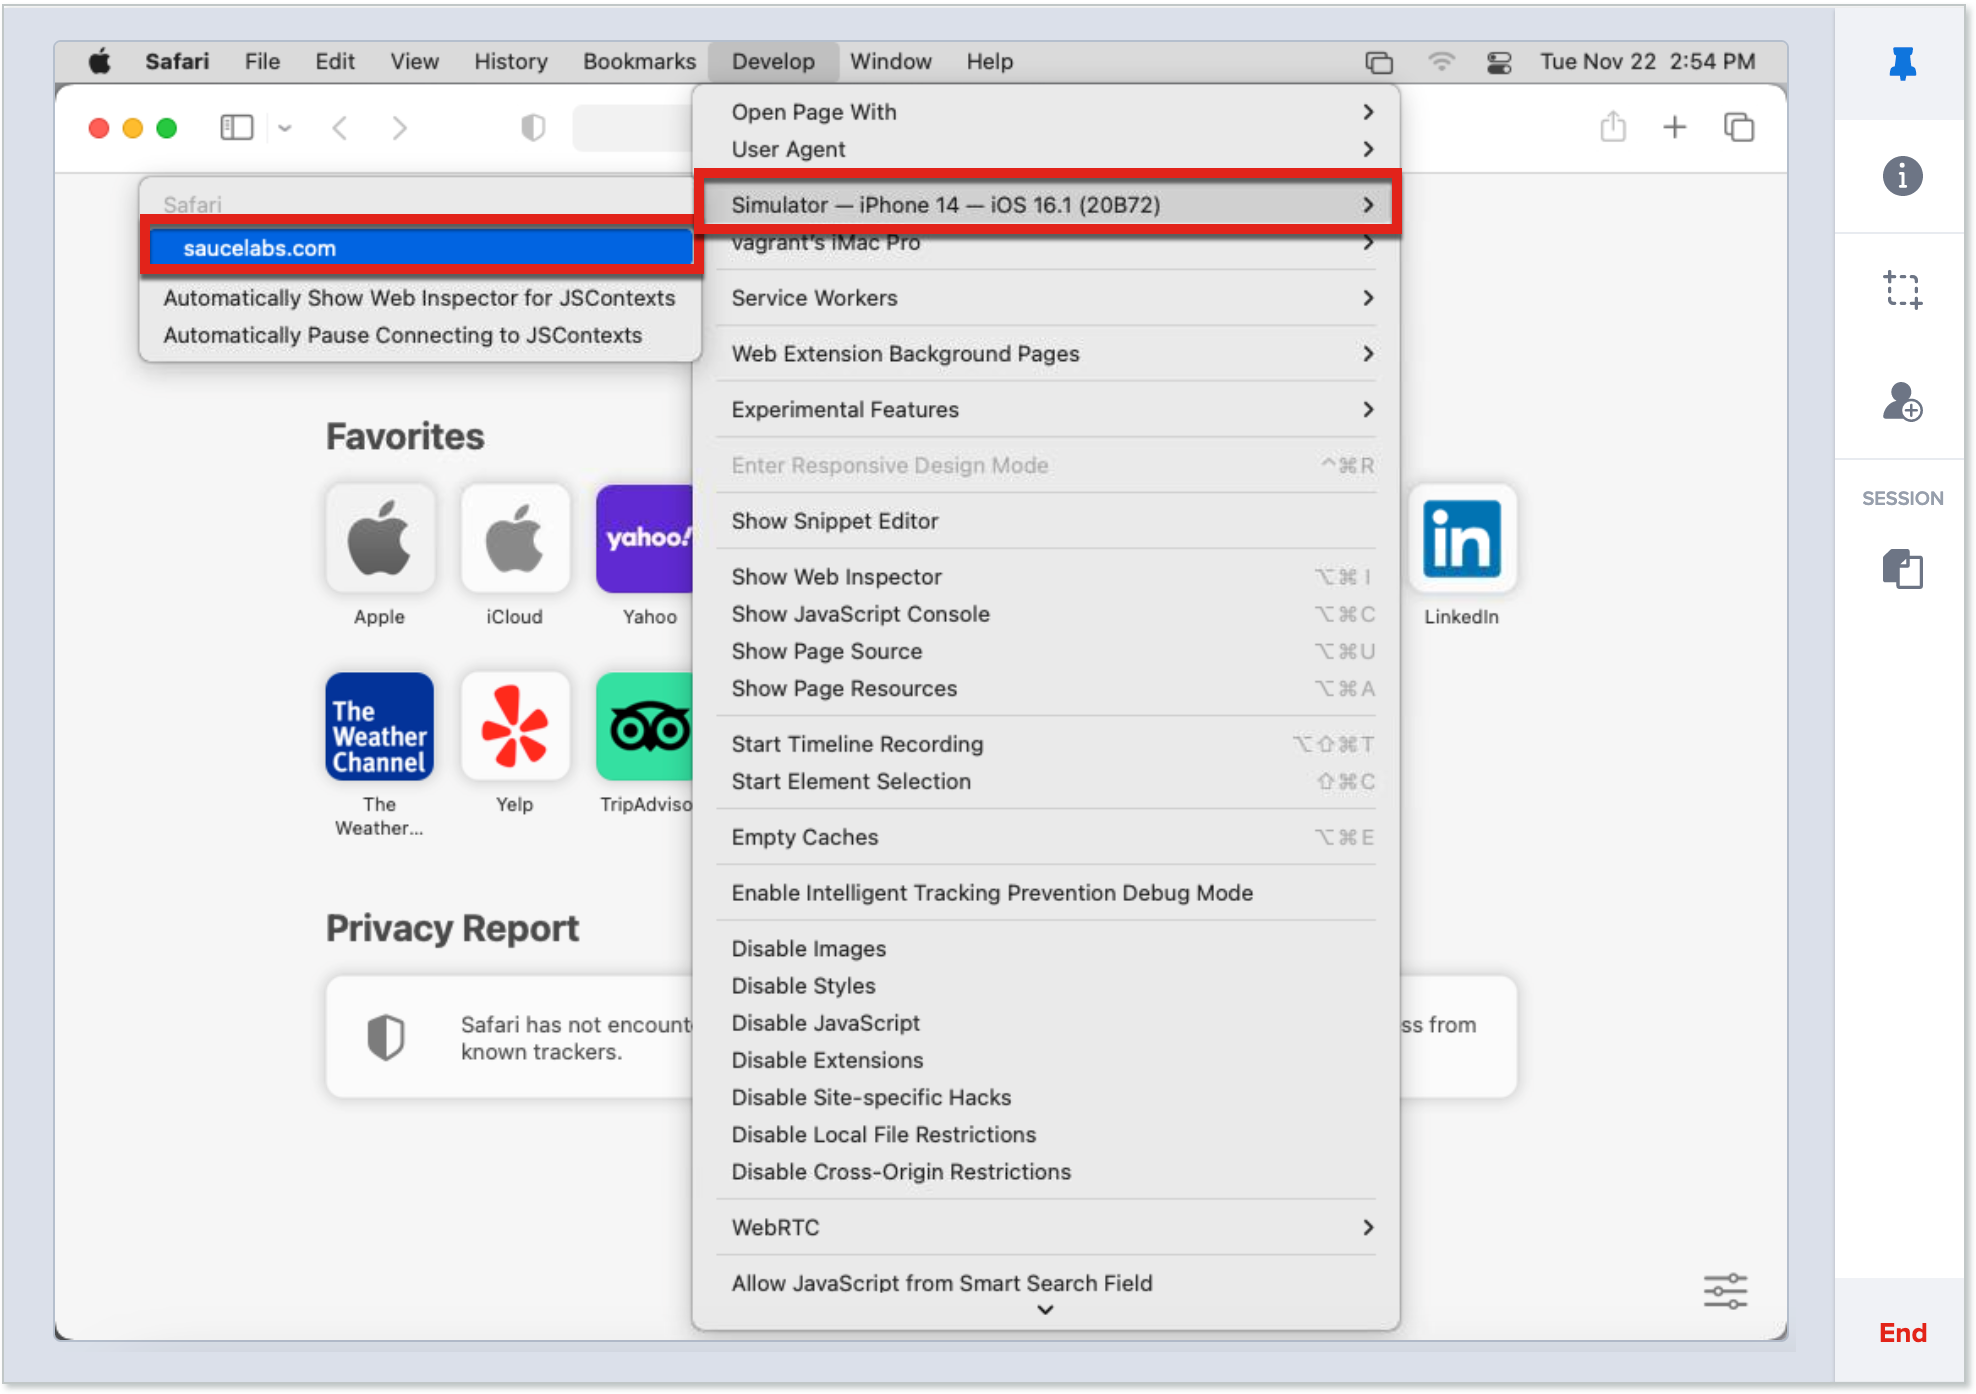
Task: Select Empty Caches from Develop menu
Action: coord(804,837)
